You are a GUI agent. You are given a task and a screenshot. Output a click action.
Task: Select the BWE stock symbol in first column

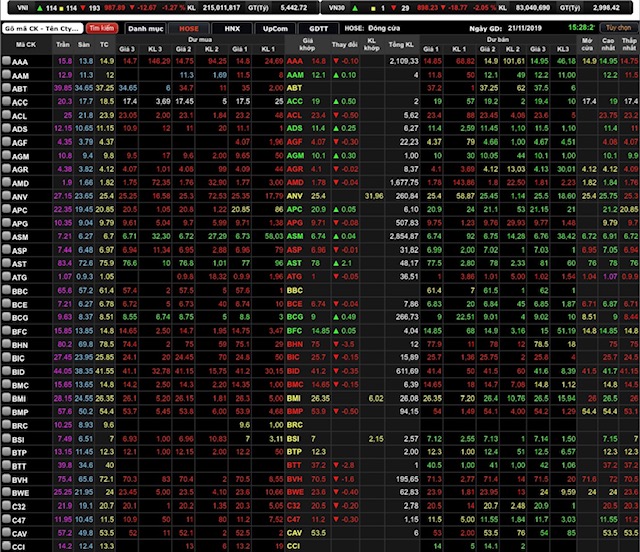20,493
